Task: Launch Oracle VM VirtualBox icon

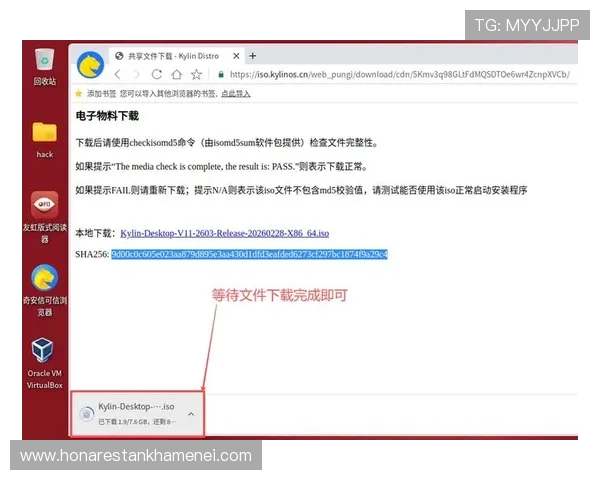Action: point(44,363)
